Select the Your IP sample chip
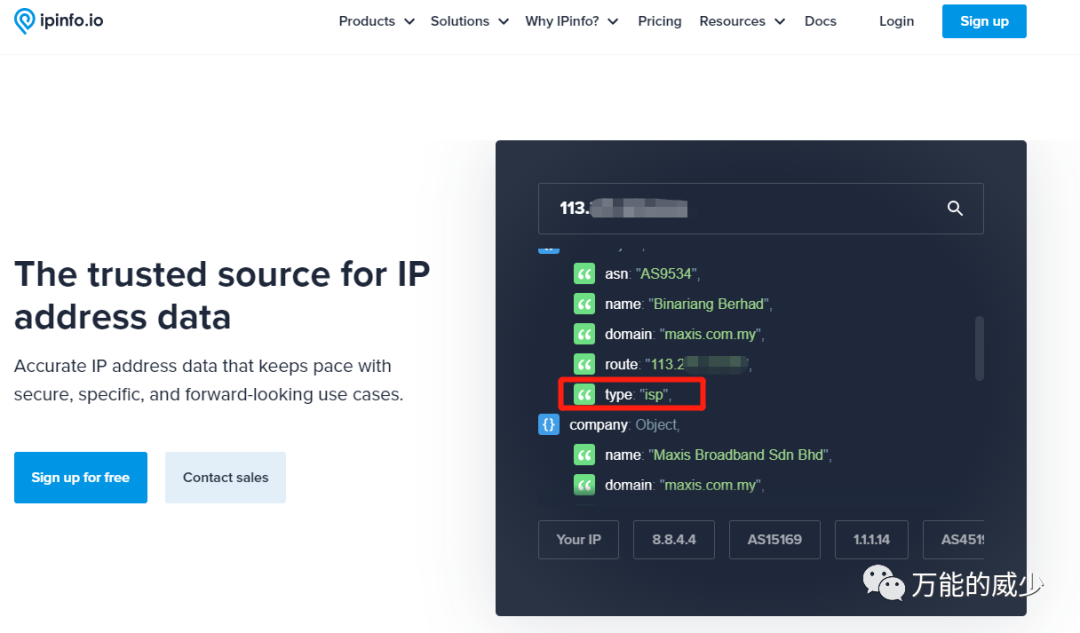The image size is (1080, 633). (579, 539)
